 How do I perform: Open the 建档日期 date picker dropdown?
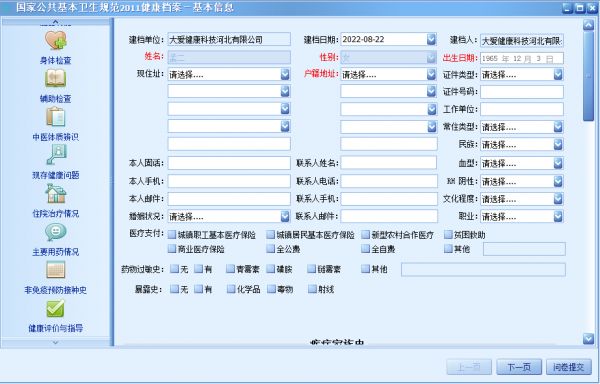431,39
